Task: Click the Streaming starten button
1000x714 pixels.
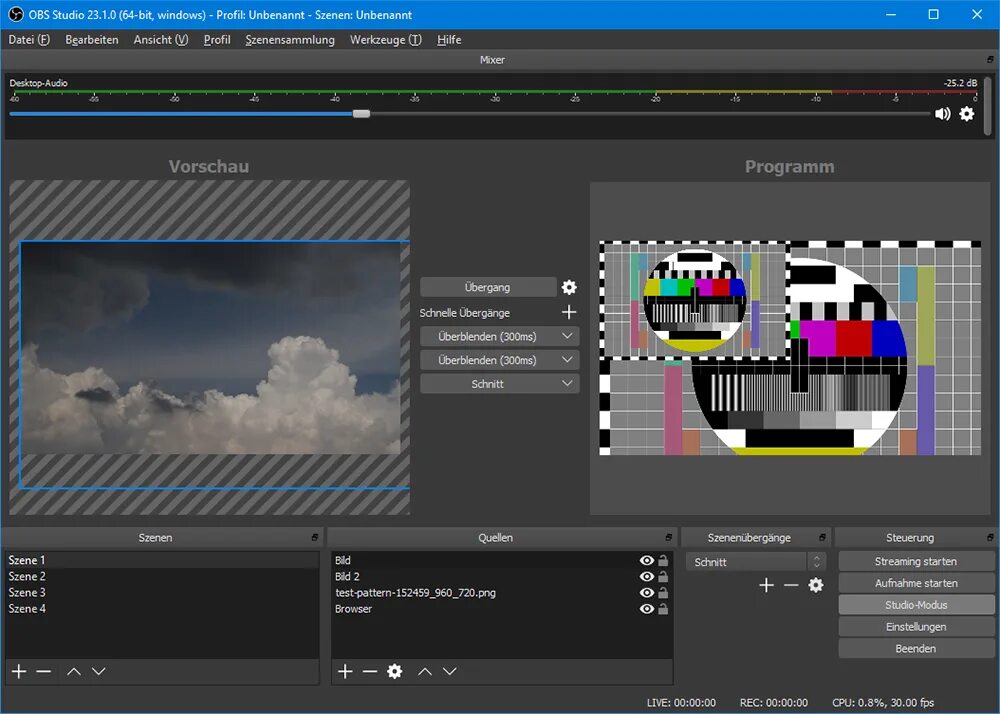Action: pyautogui.click(x=916, y=561)
